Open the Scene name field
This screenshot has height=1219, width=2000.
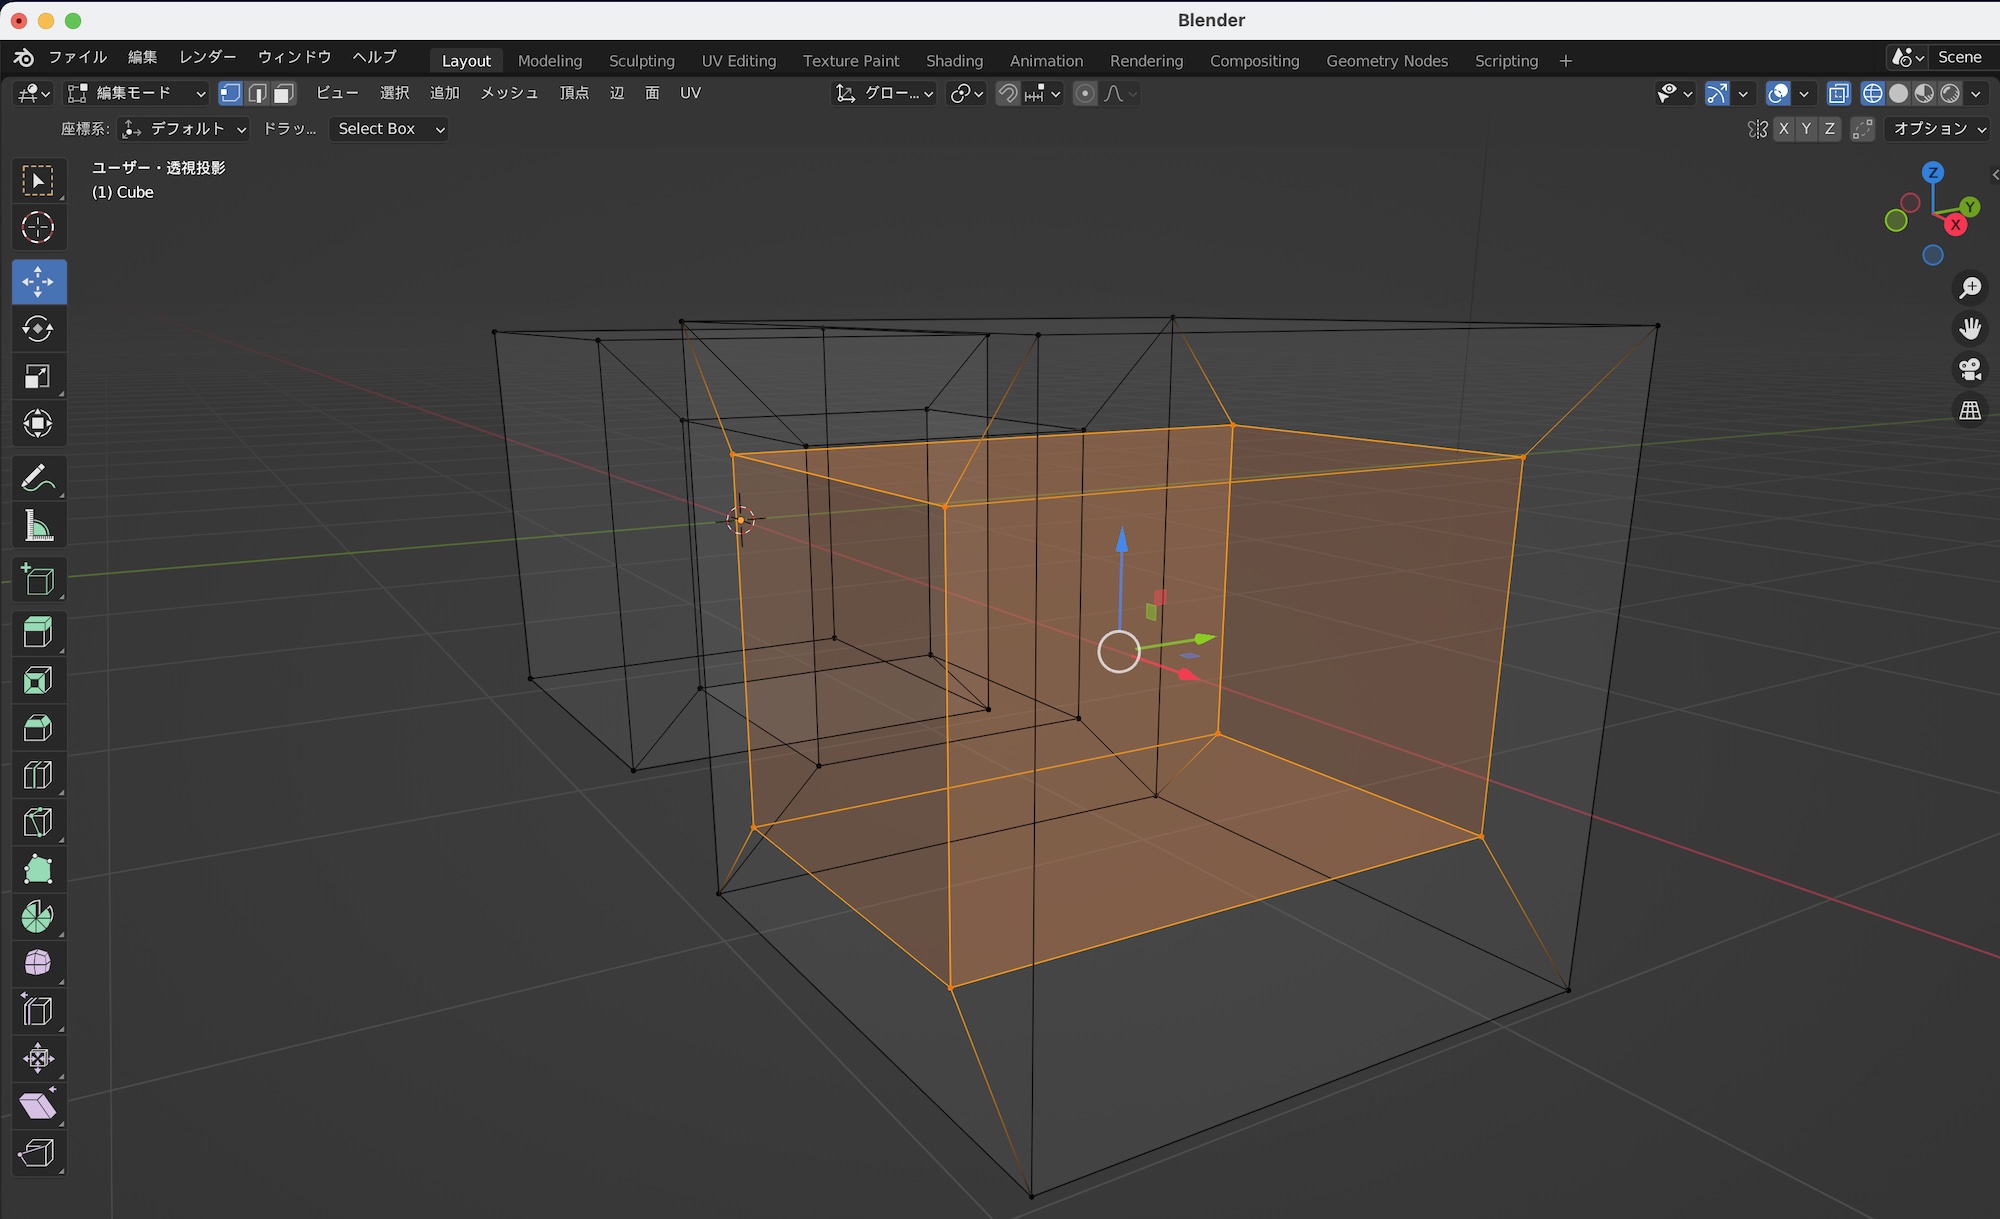click(x=1959, y=57)
